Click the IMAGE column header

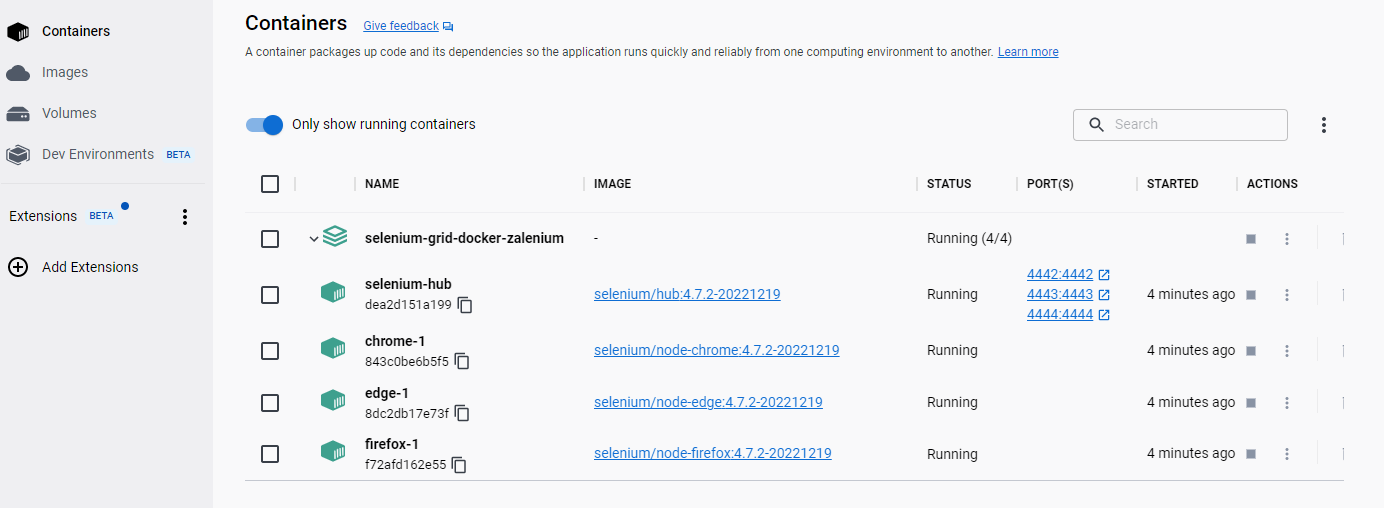(x=612, y=184)
